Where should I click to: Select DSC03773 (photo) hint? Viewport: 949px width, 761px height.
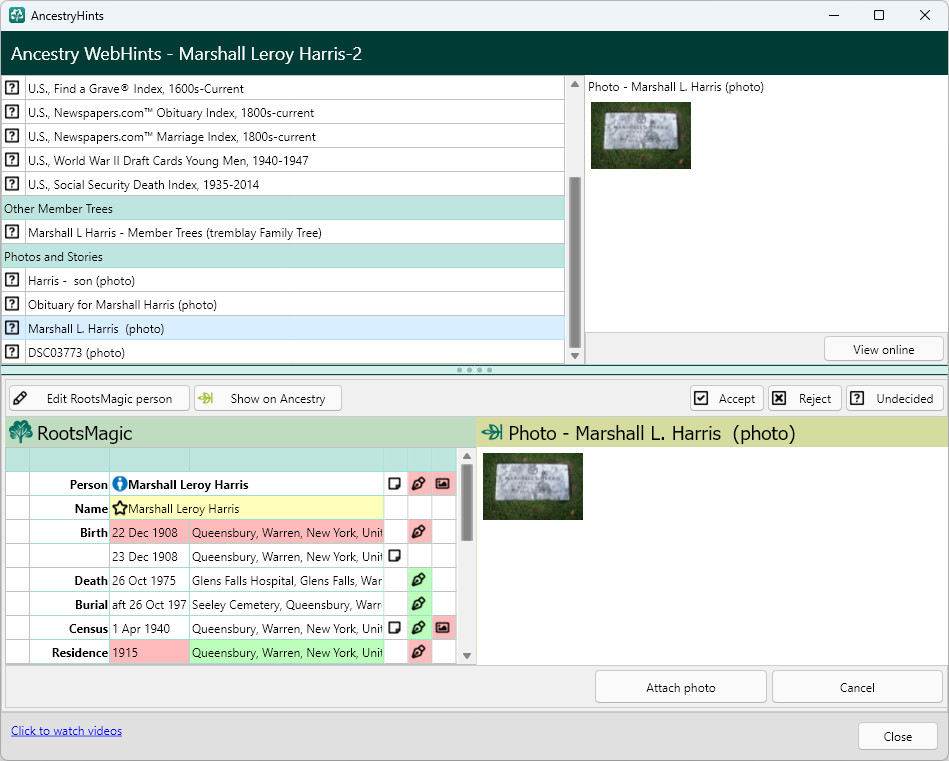click(x=295, y=352)
